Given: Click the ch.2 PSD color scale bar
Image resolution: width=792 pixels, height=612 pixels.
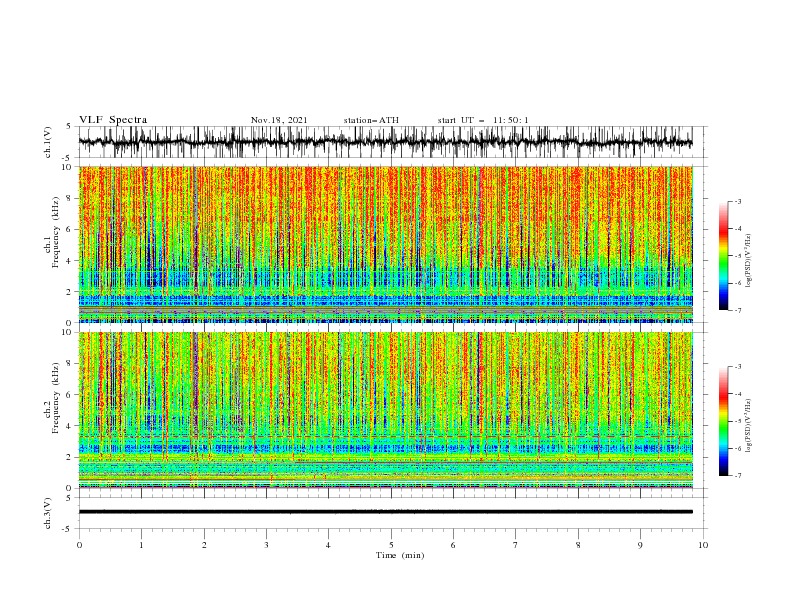Looking at the screenshot, I should click(x=723, y=421).
